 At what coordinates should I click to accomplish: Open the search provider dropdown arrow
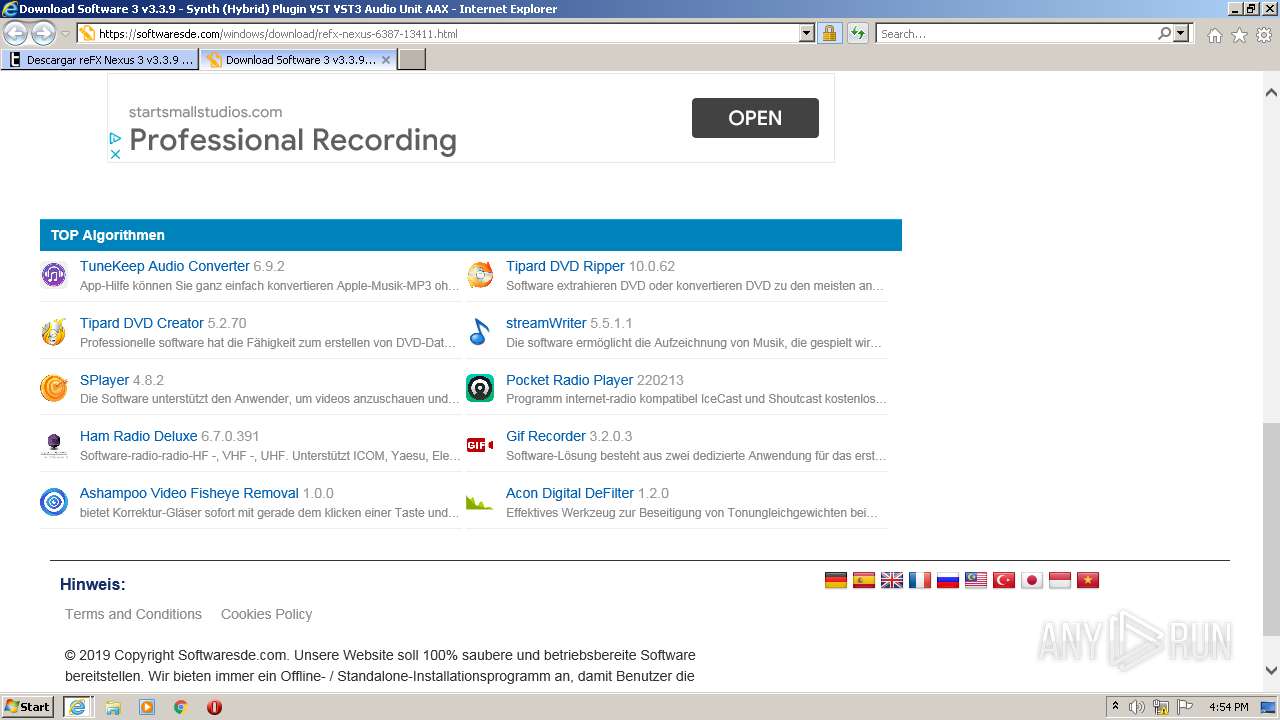(1181, 34)
